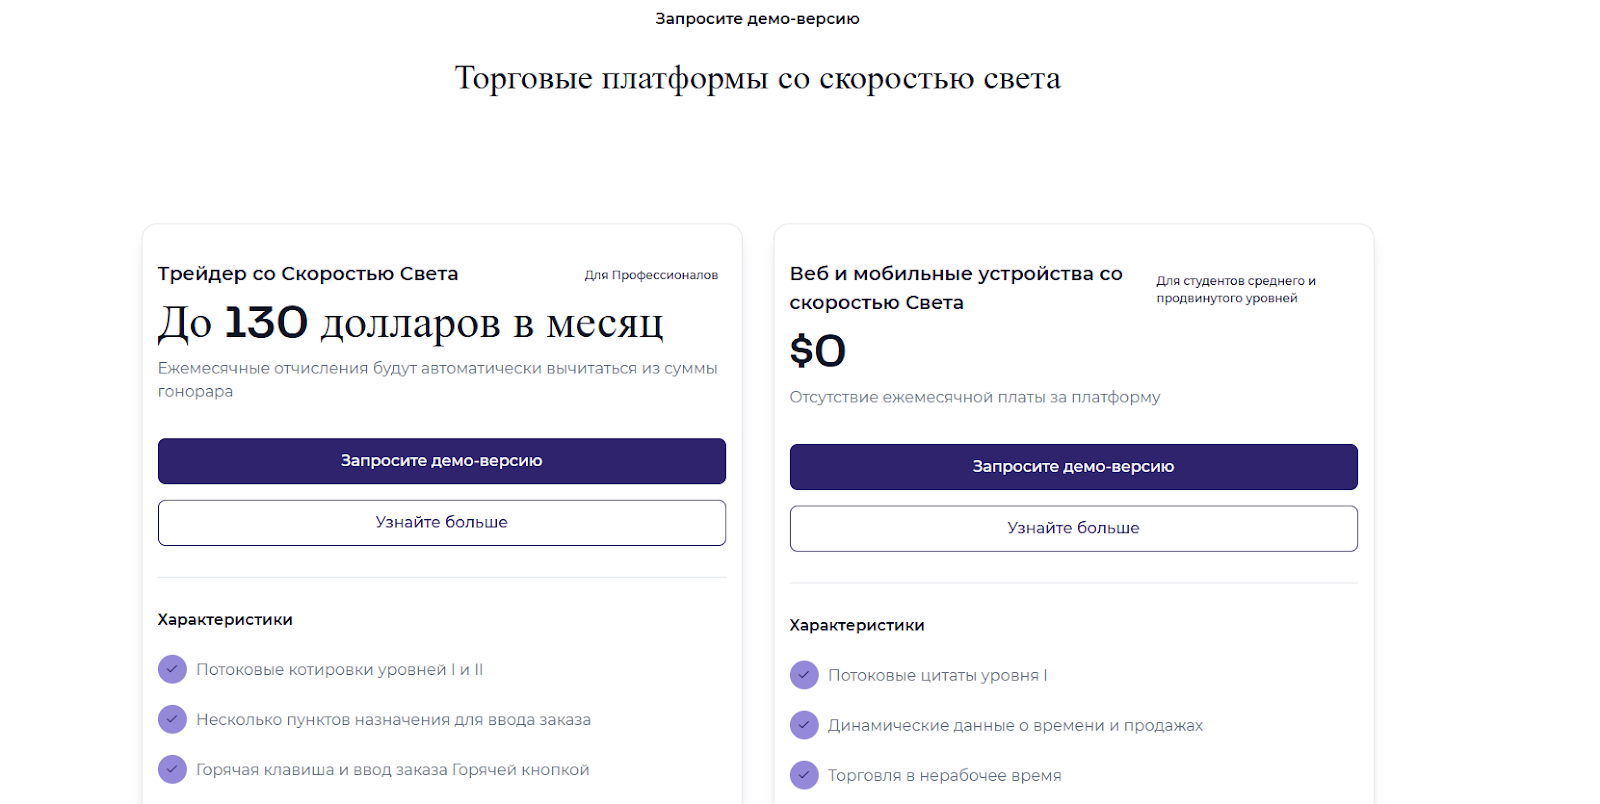Click the checkmark icon beside "Торговля в нерабочее время"
1600x804 pixels.
pos(804,775)
